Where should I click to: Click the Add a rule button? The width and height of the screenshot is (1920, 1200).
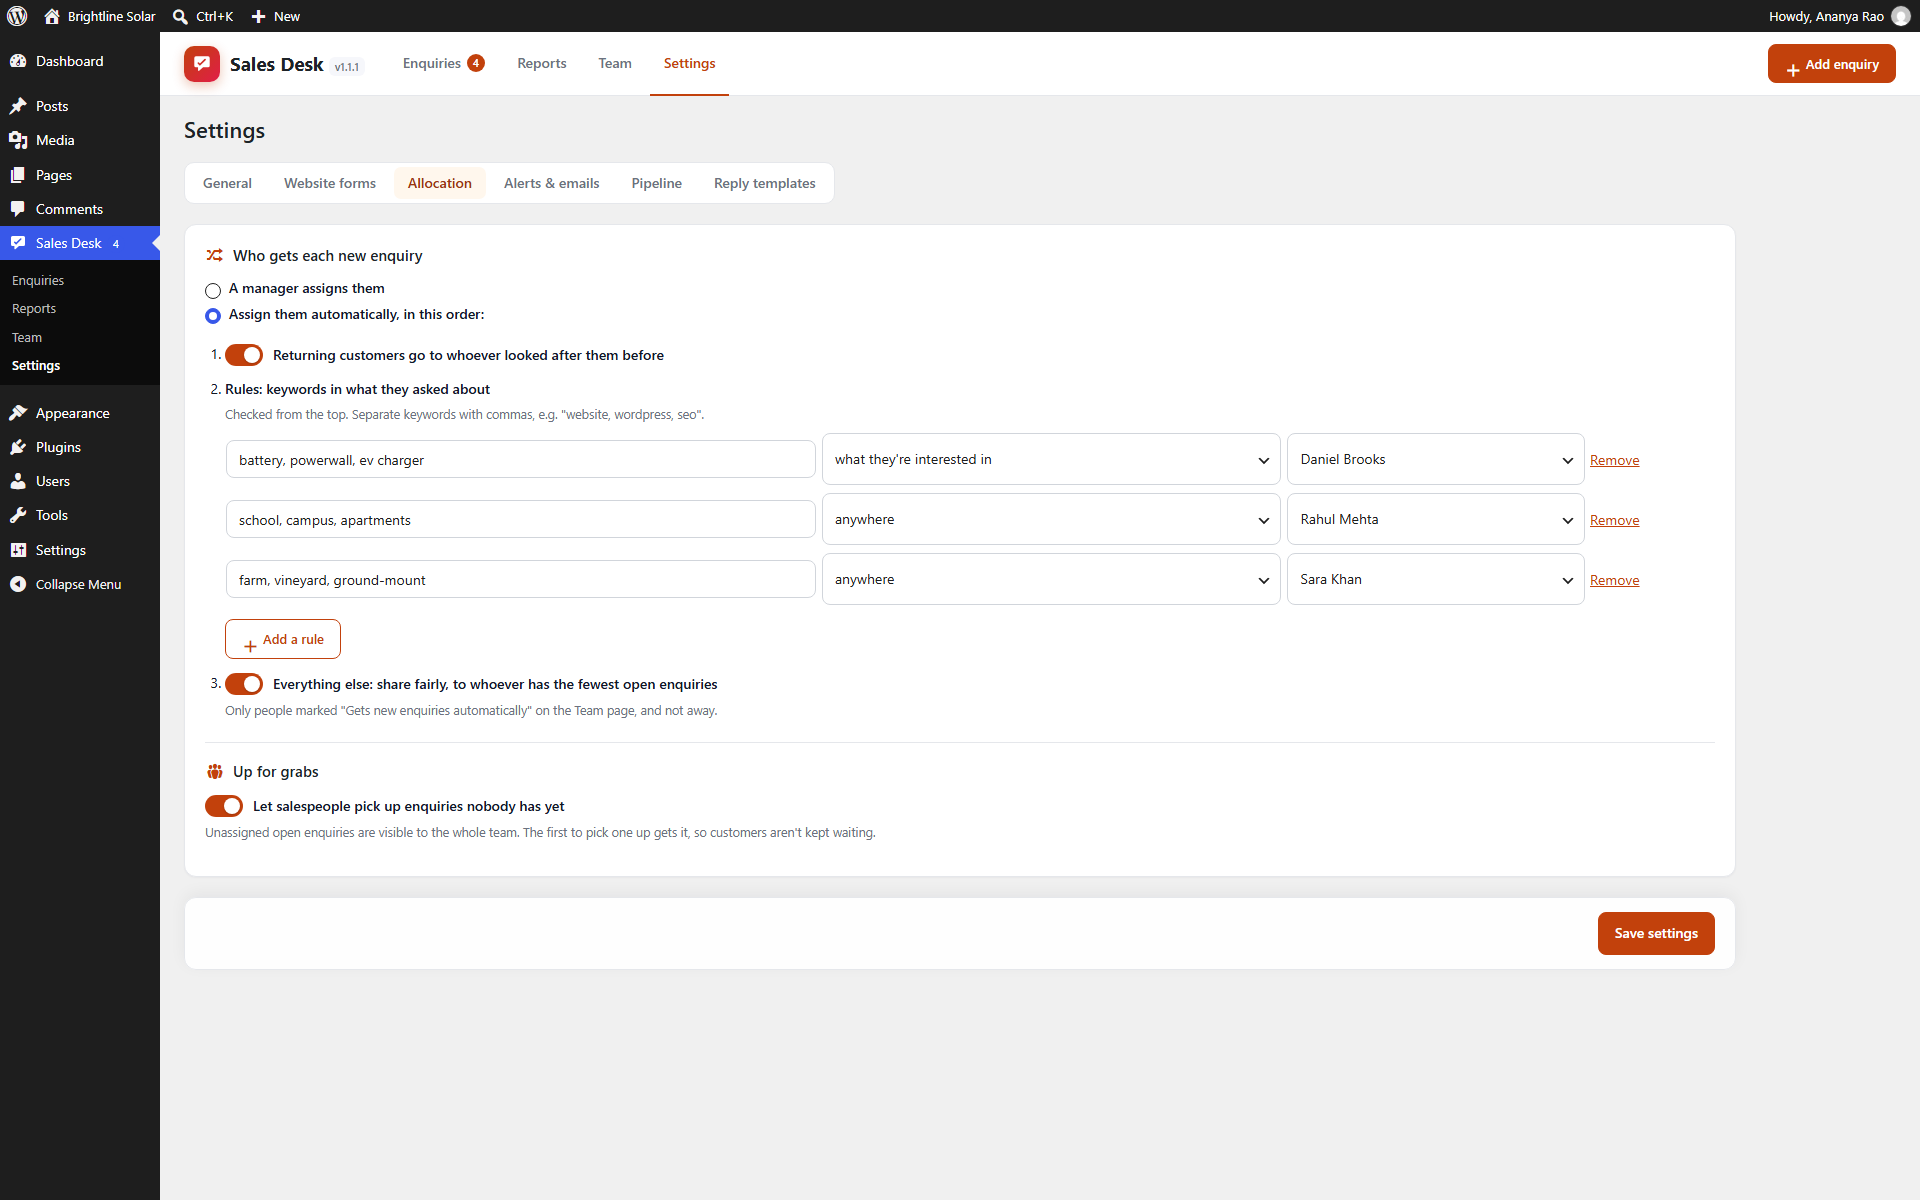coord(283,639)
